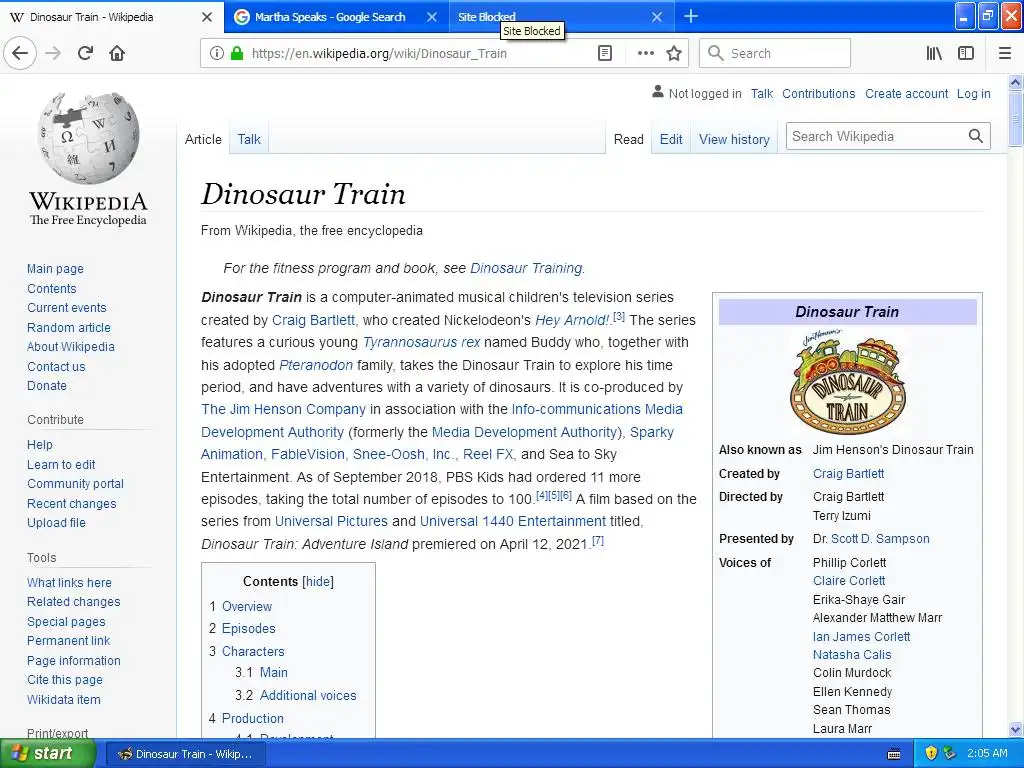Open the Firefox hamburger menu
1024x768 pixels.
pyautogui.click(x=1005, y=53)
